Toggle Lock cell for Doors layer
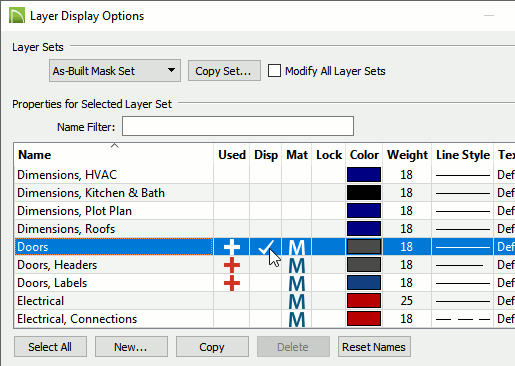 point(329,247)
